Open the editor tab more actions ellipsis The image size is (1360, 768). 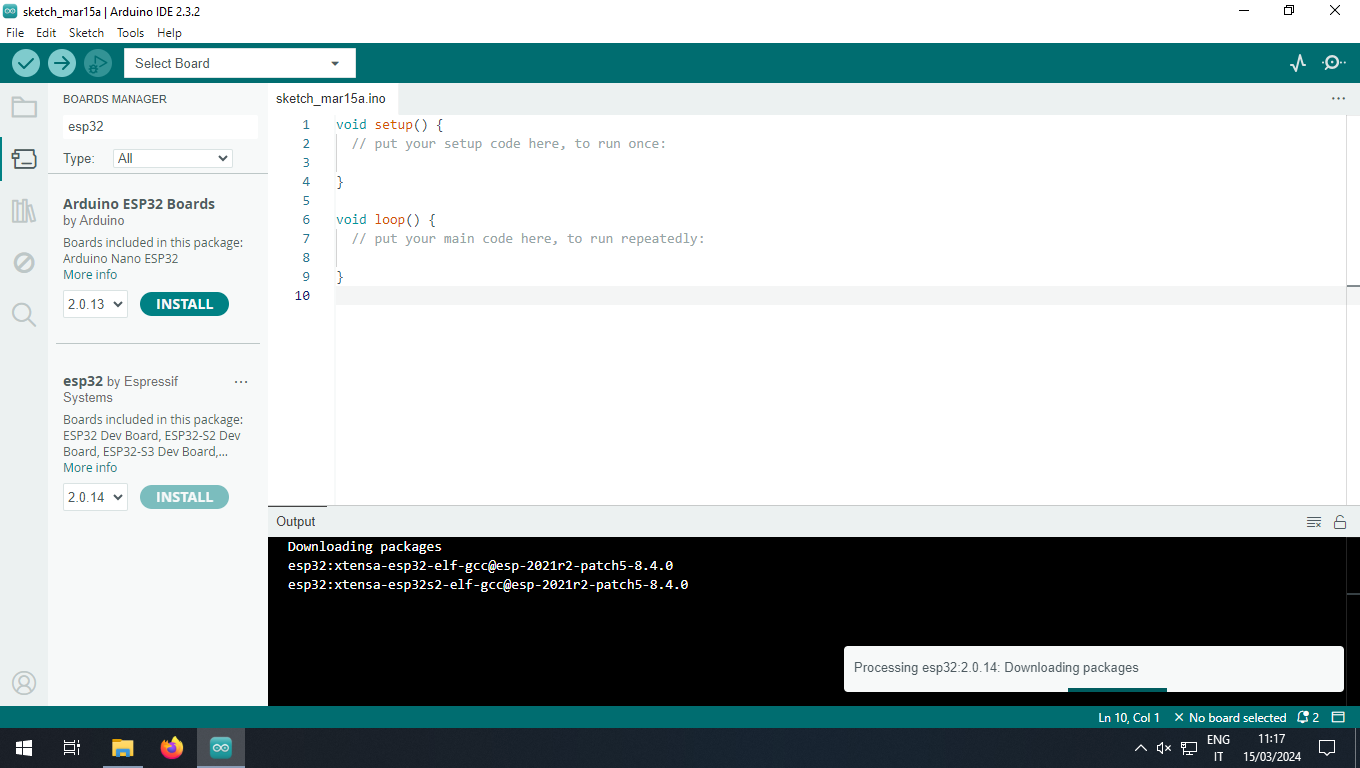click(x=1338, y=99)
